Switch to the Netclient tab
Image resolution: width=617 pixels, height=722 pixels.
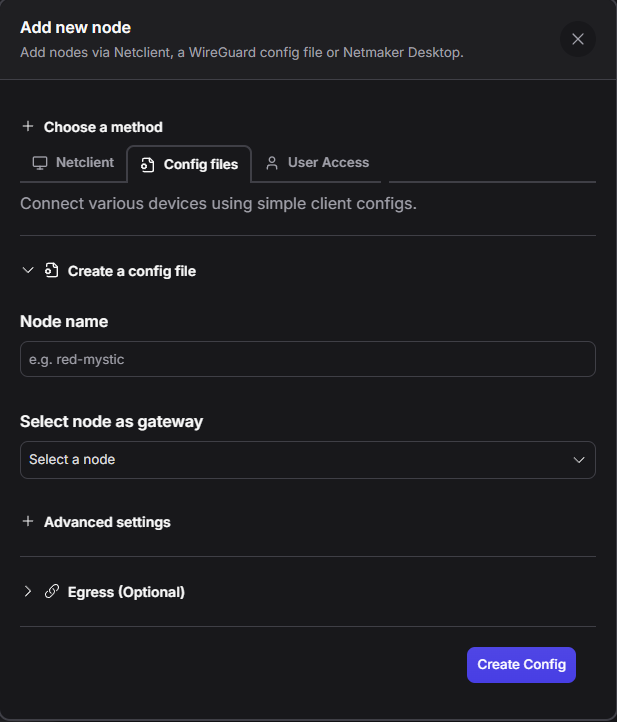tap(84, 163)
